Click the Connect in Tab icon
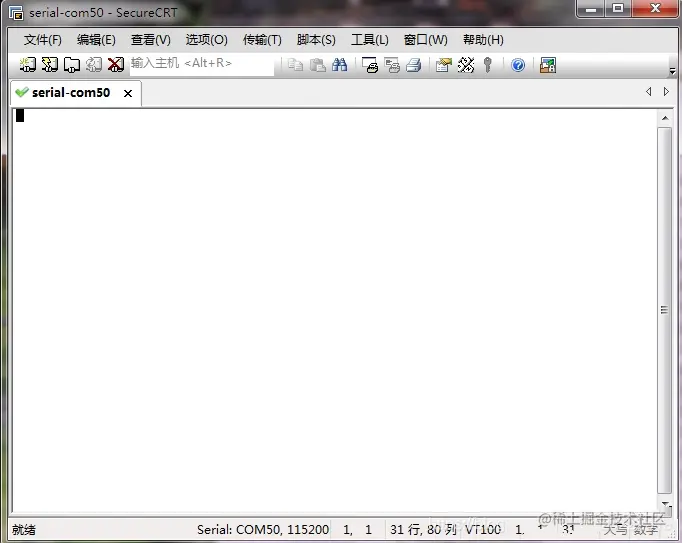Image resolution: width=682 pixels, height=543 pixels. click(x=72, y=65)
